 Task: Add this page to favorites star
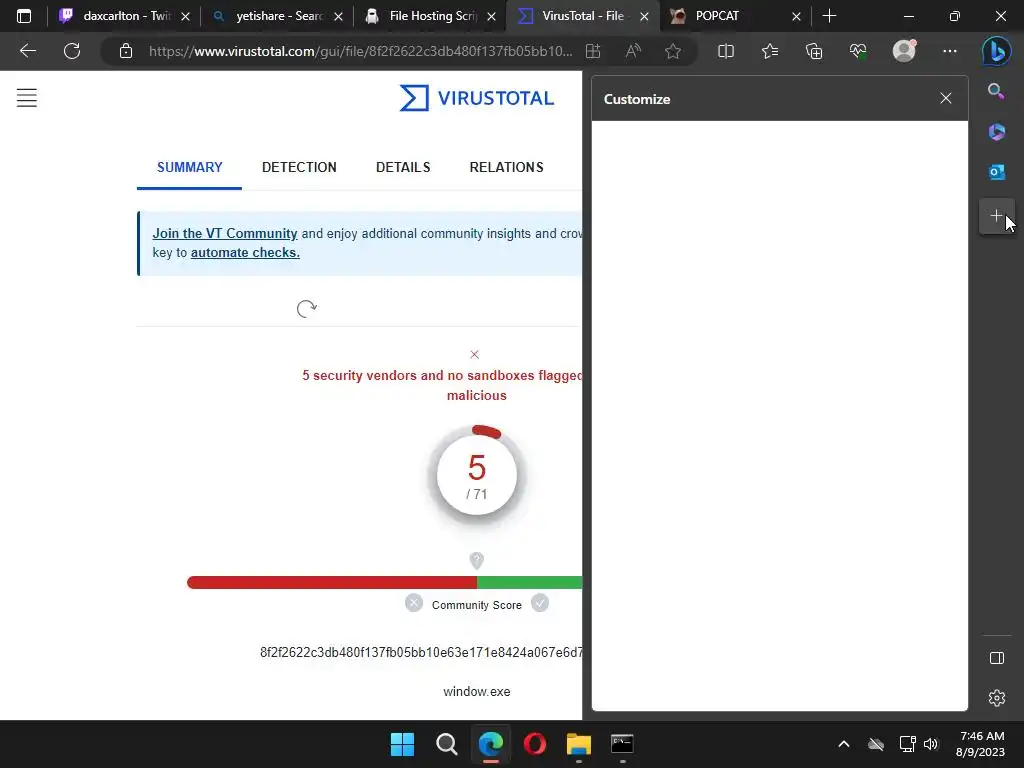tap(673, 51)
